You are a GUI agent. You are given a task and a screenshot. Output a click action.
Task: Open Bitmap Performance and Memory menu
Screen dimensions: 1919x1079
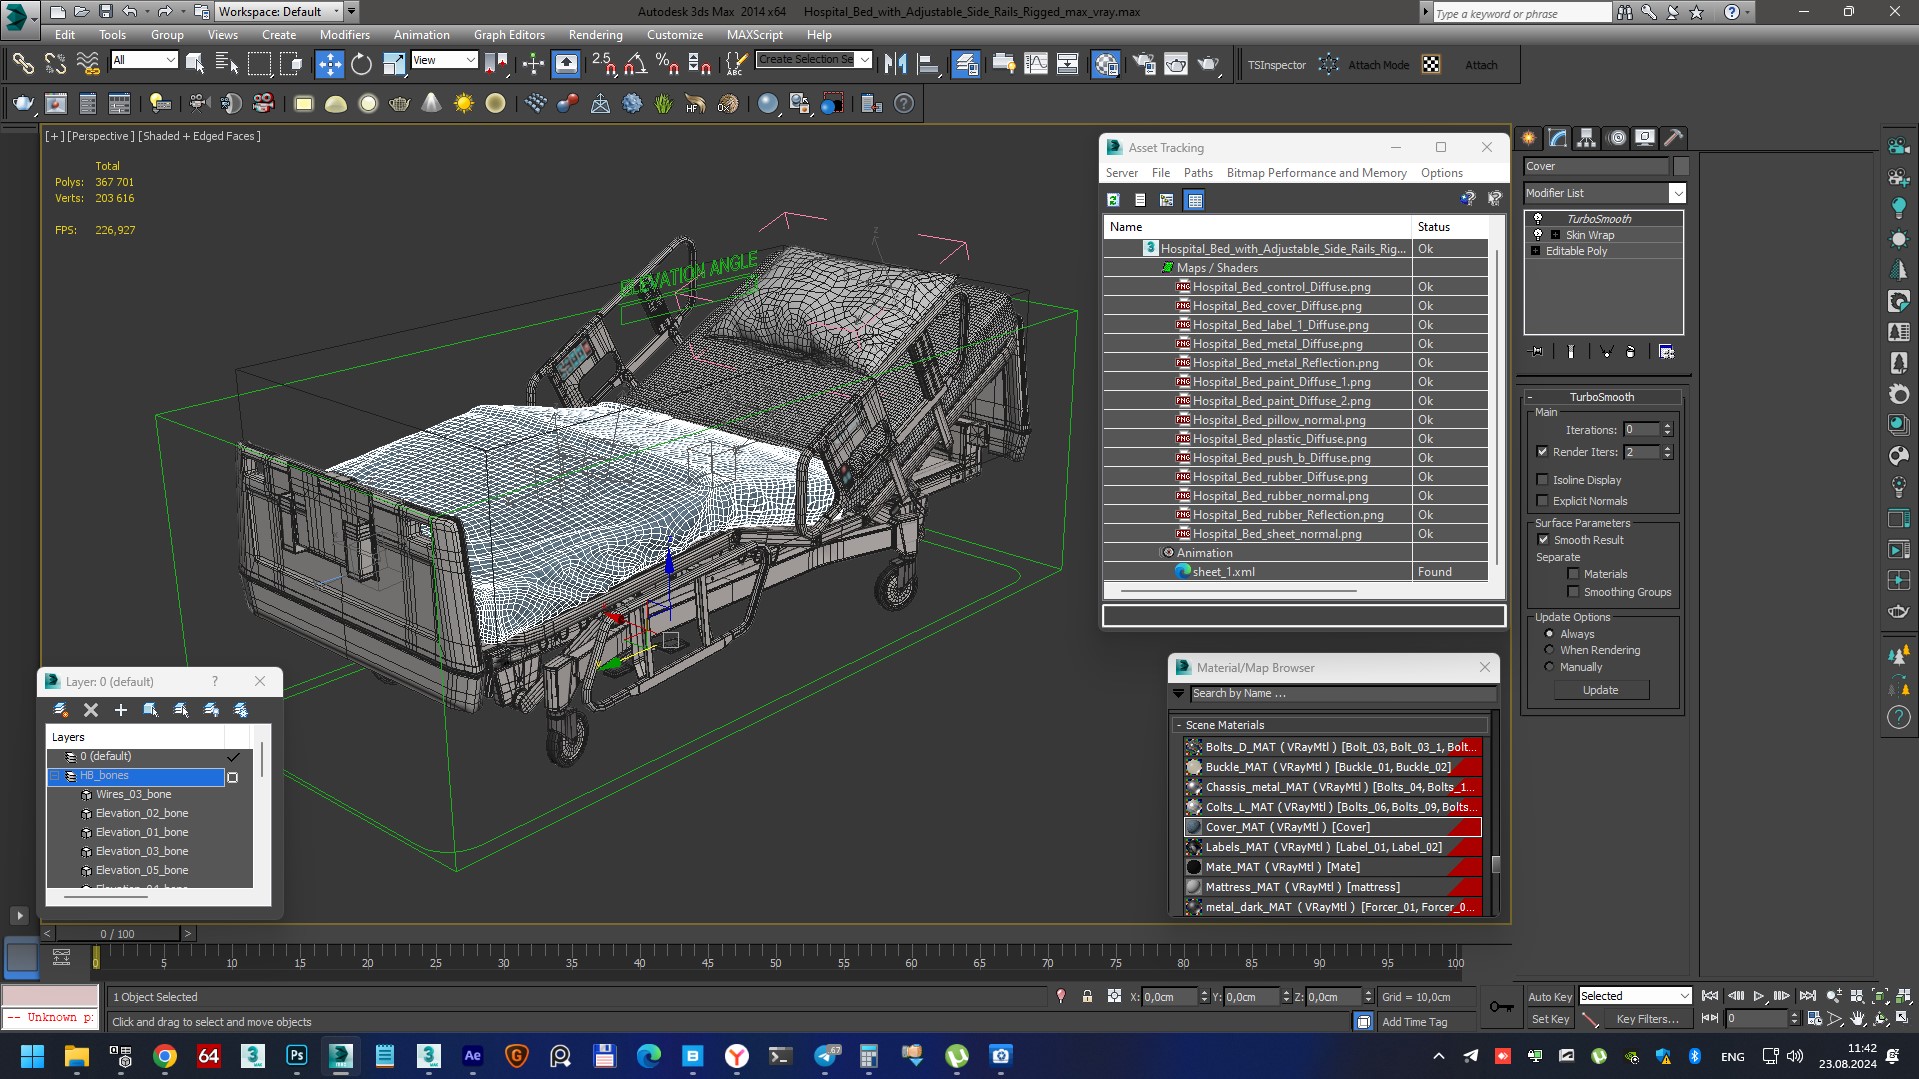coord(1316,173)
